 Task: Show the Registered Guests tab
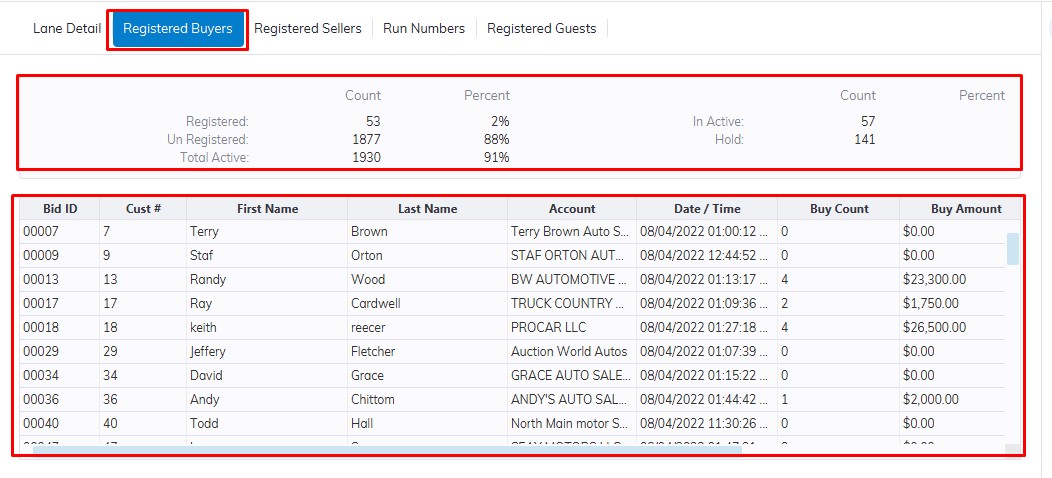click(x=541, y=28)
